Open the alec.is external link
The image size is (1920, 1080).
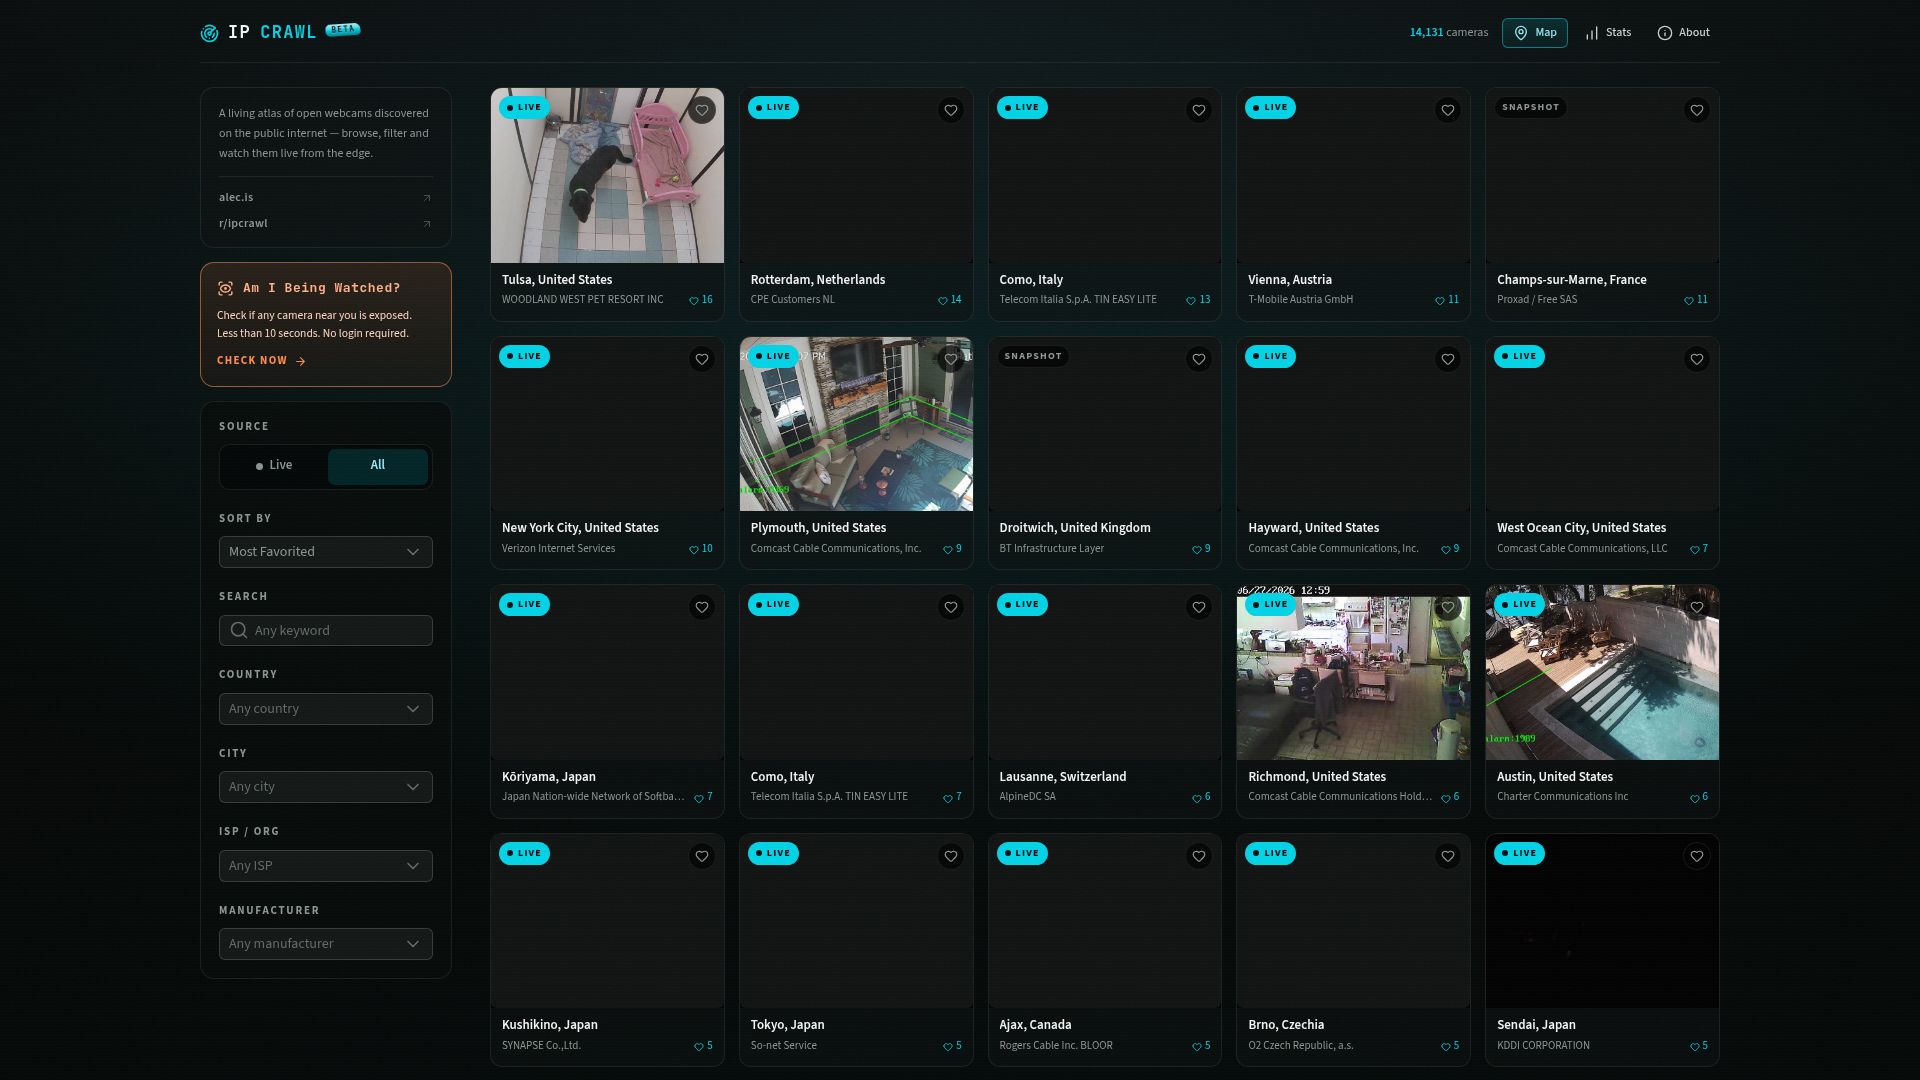[x=326, y=198]
